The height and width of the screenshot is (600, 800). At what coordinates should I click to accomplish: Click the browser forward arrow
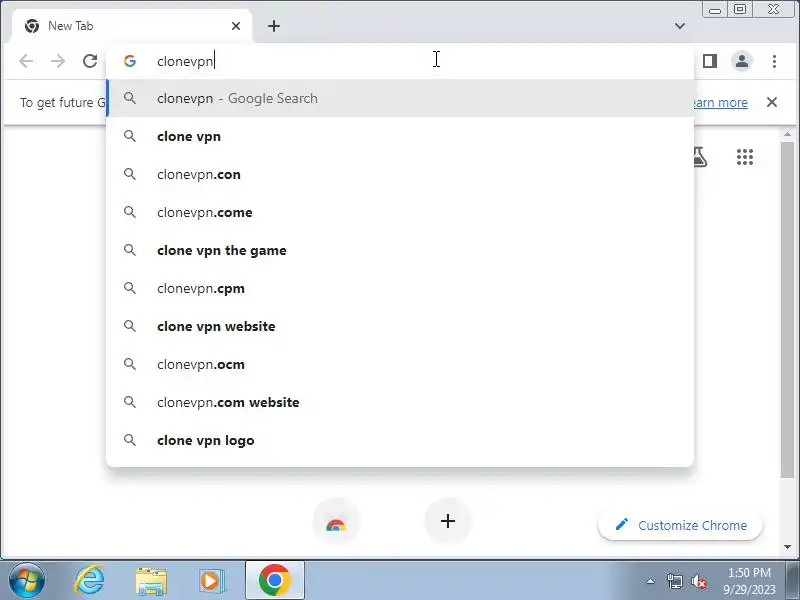click(x=58, y=61)
